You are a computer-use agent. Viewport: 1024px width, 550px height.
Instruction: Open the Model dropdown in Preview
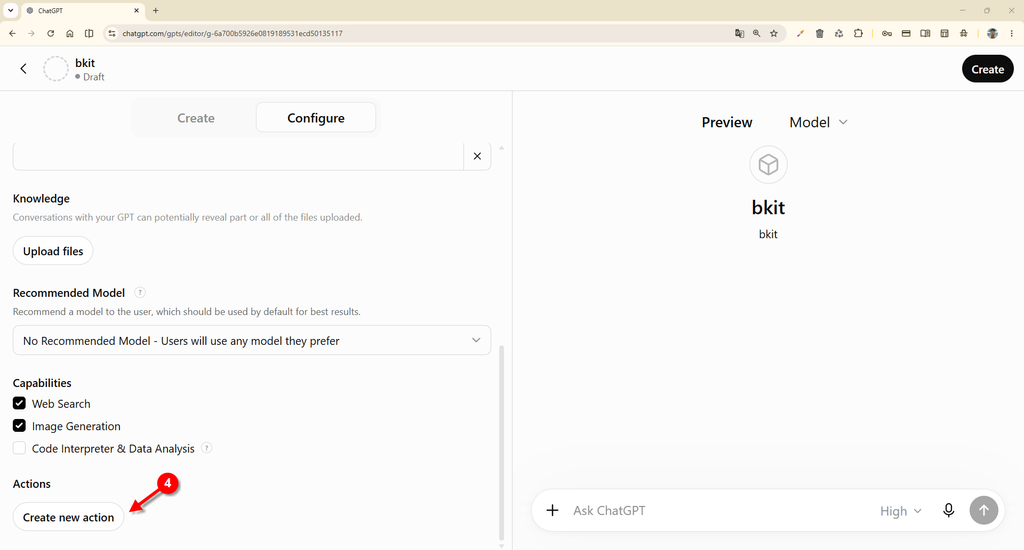pos(818,122)
